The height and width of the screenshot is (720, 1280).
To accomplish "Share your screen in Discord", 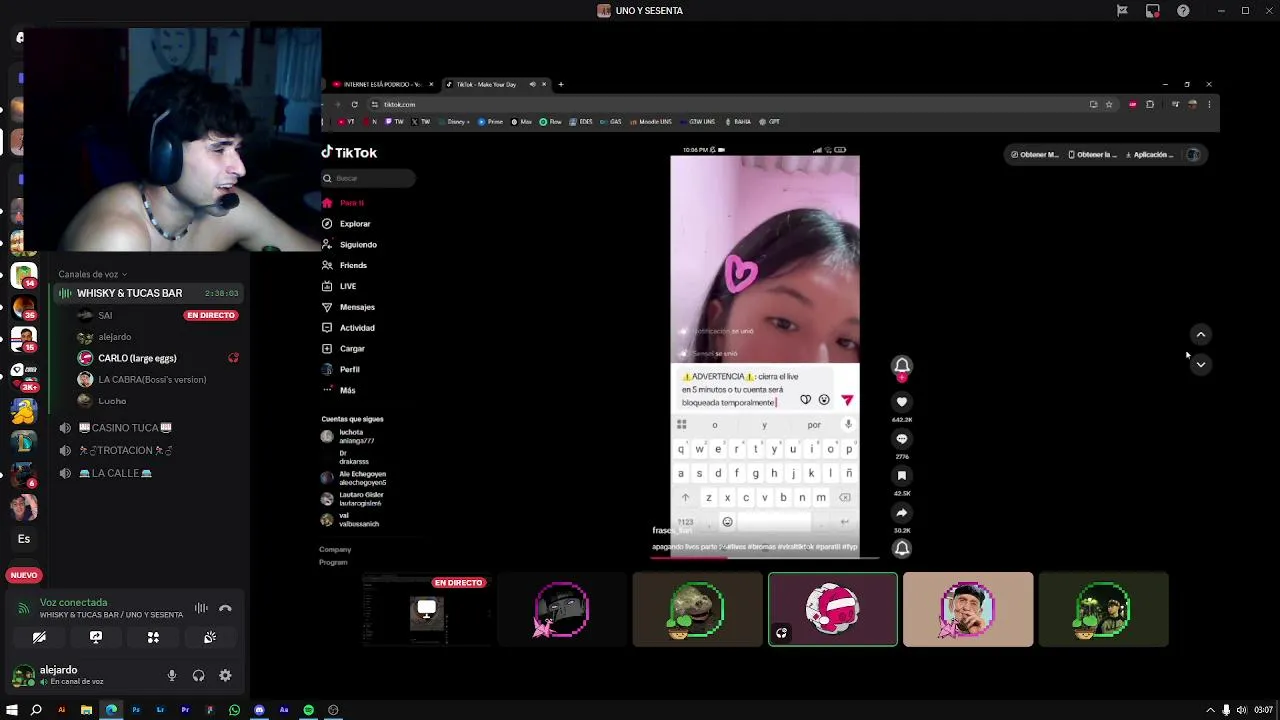I will [x=96, y=637].
